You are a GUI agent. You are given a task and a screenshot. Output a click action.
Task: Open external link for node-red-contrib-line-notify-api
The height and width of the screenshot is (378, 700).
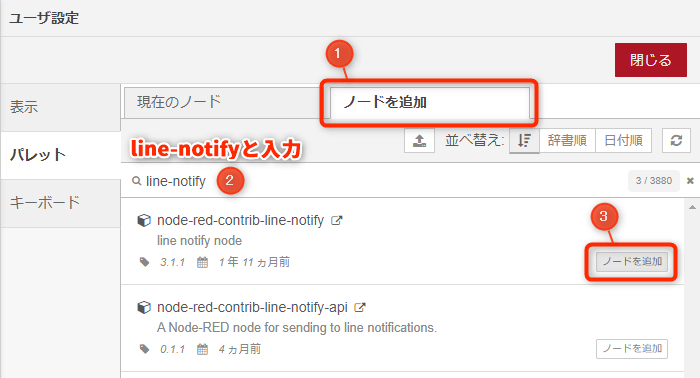click(x=360, y=307)
